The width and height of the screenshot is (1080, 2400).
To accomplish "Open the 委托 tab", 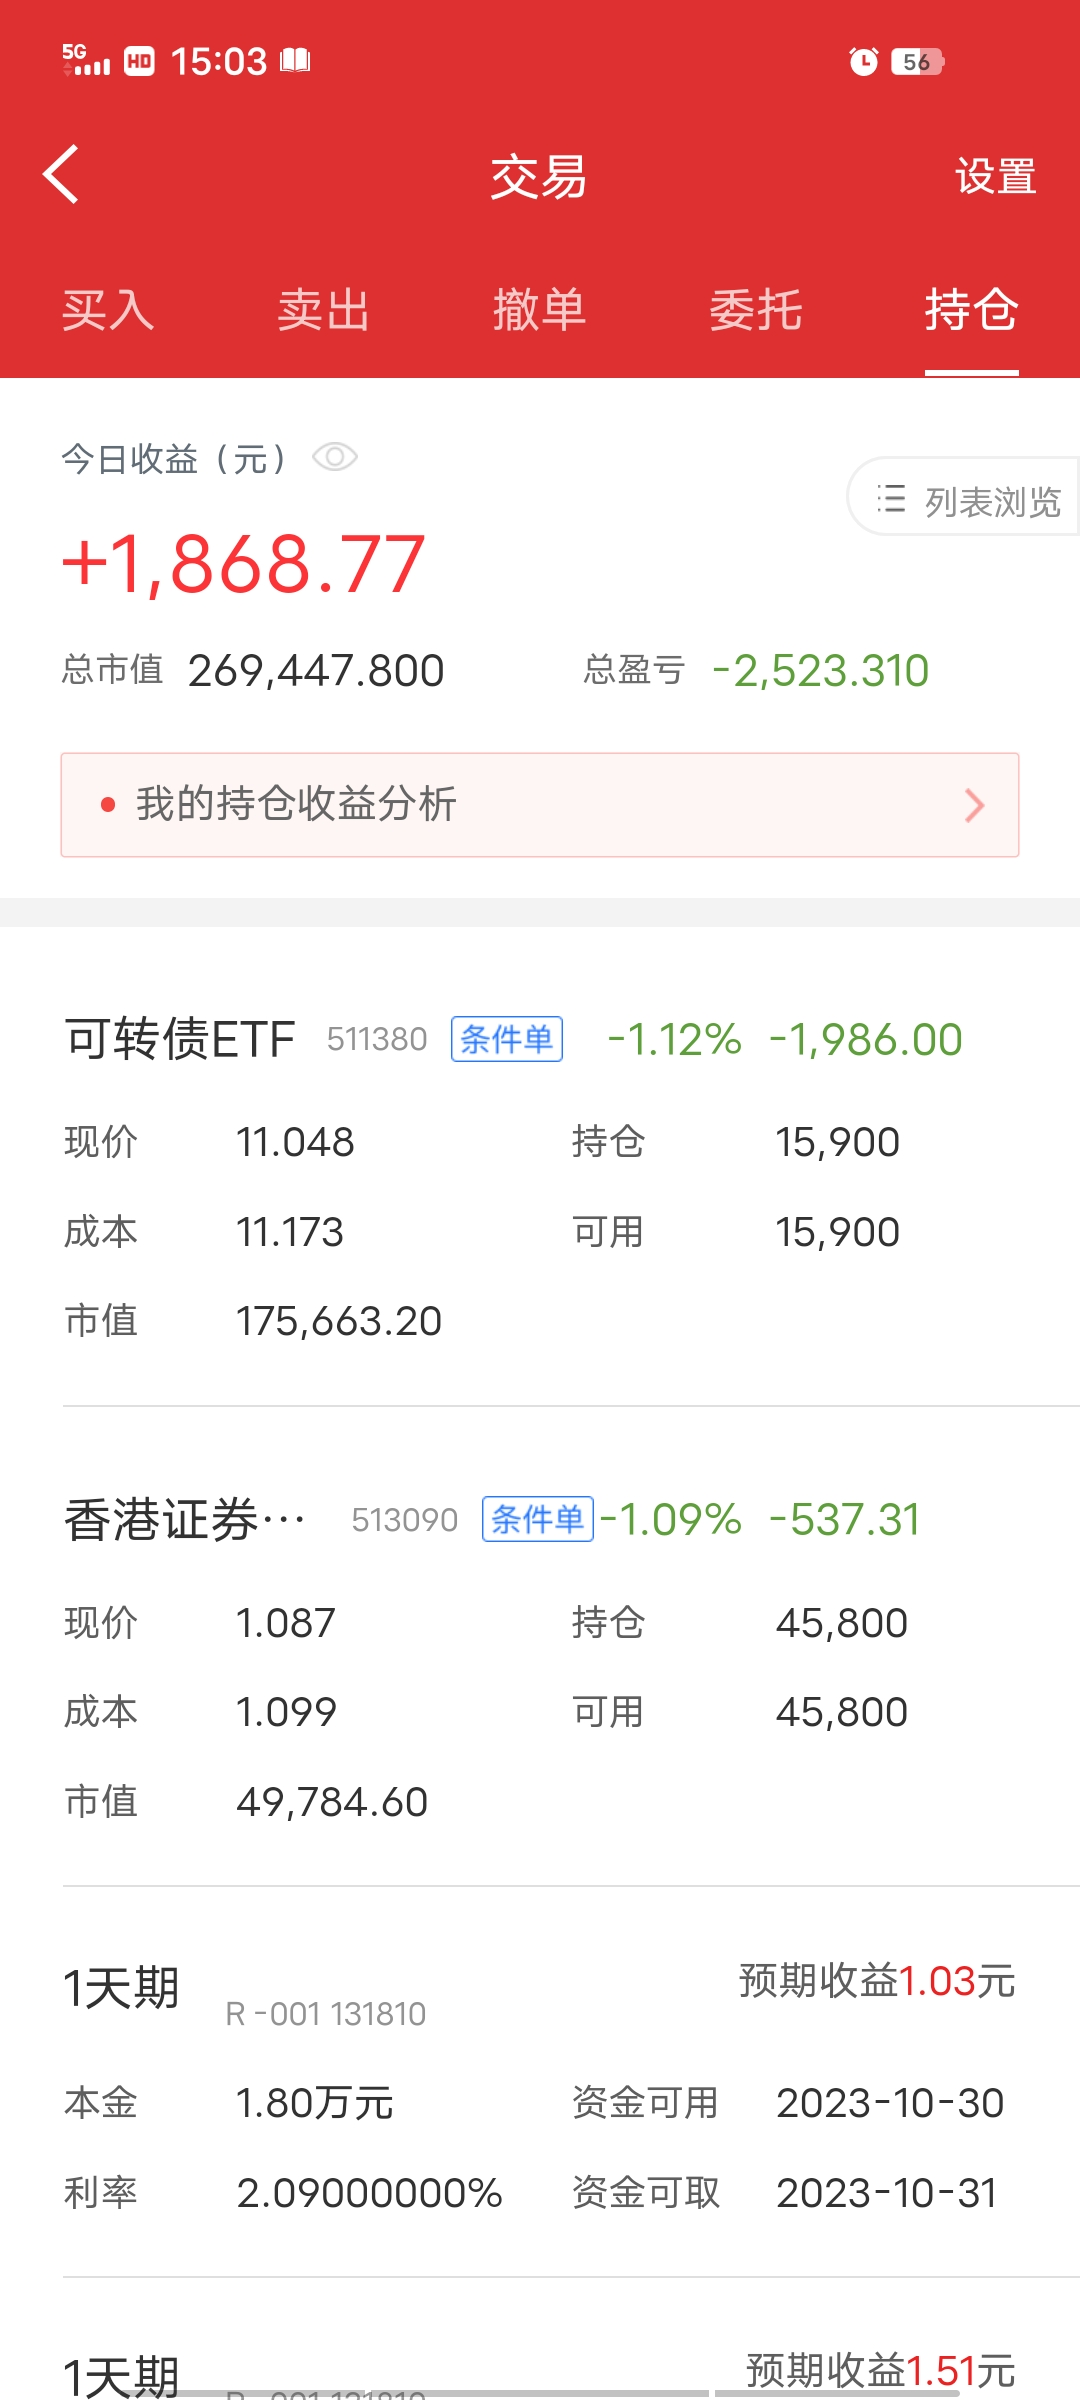I will point(755,310).
